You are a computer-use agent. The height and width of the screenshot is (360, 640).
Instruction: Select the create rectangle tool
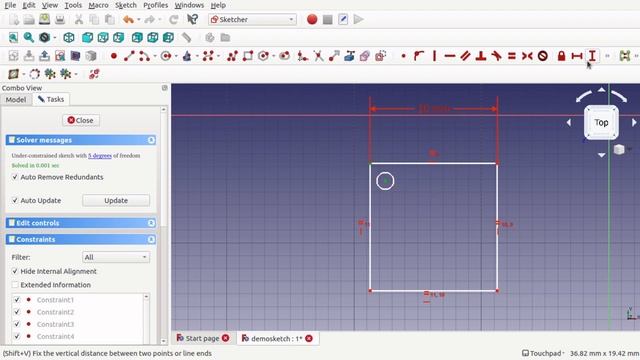[248, 56]
